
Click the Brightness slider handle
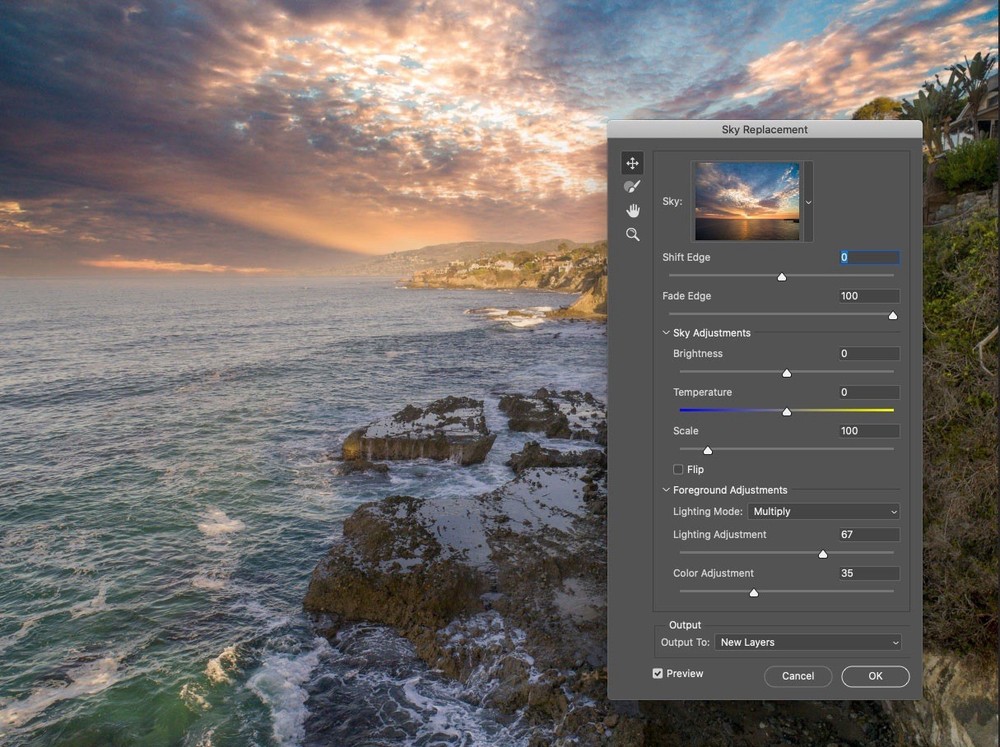pyautogui.click(x=786, y=372)
